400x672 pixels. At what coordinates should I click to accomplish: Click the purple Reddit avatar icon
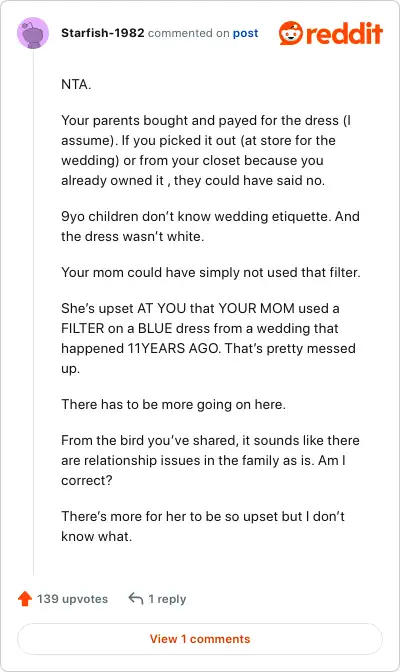[x=33, y=33]
